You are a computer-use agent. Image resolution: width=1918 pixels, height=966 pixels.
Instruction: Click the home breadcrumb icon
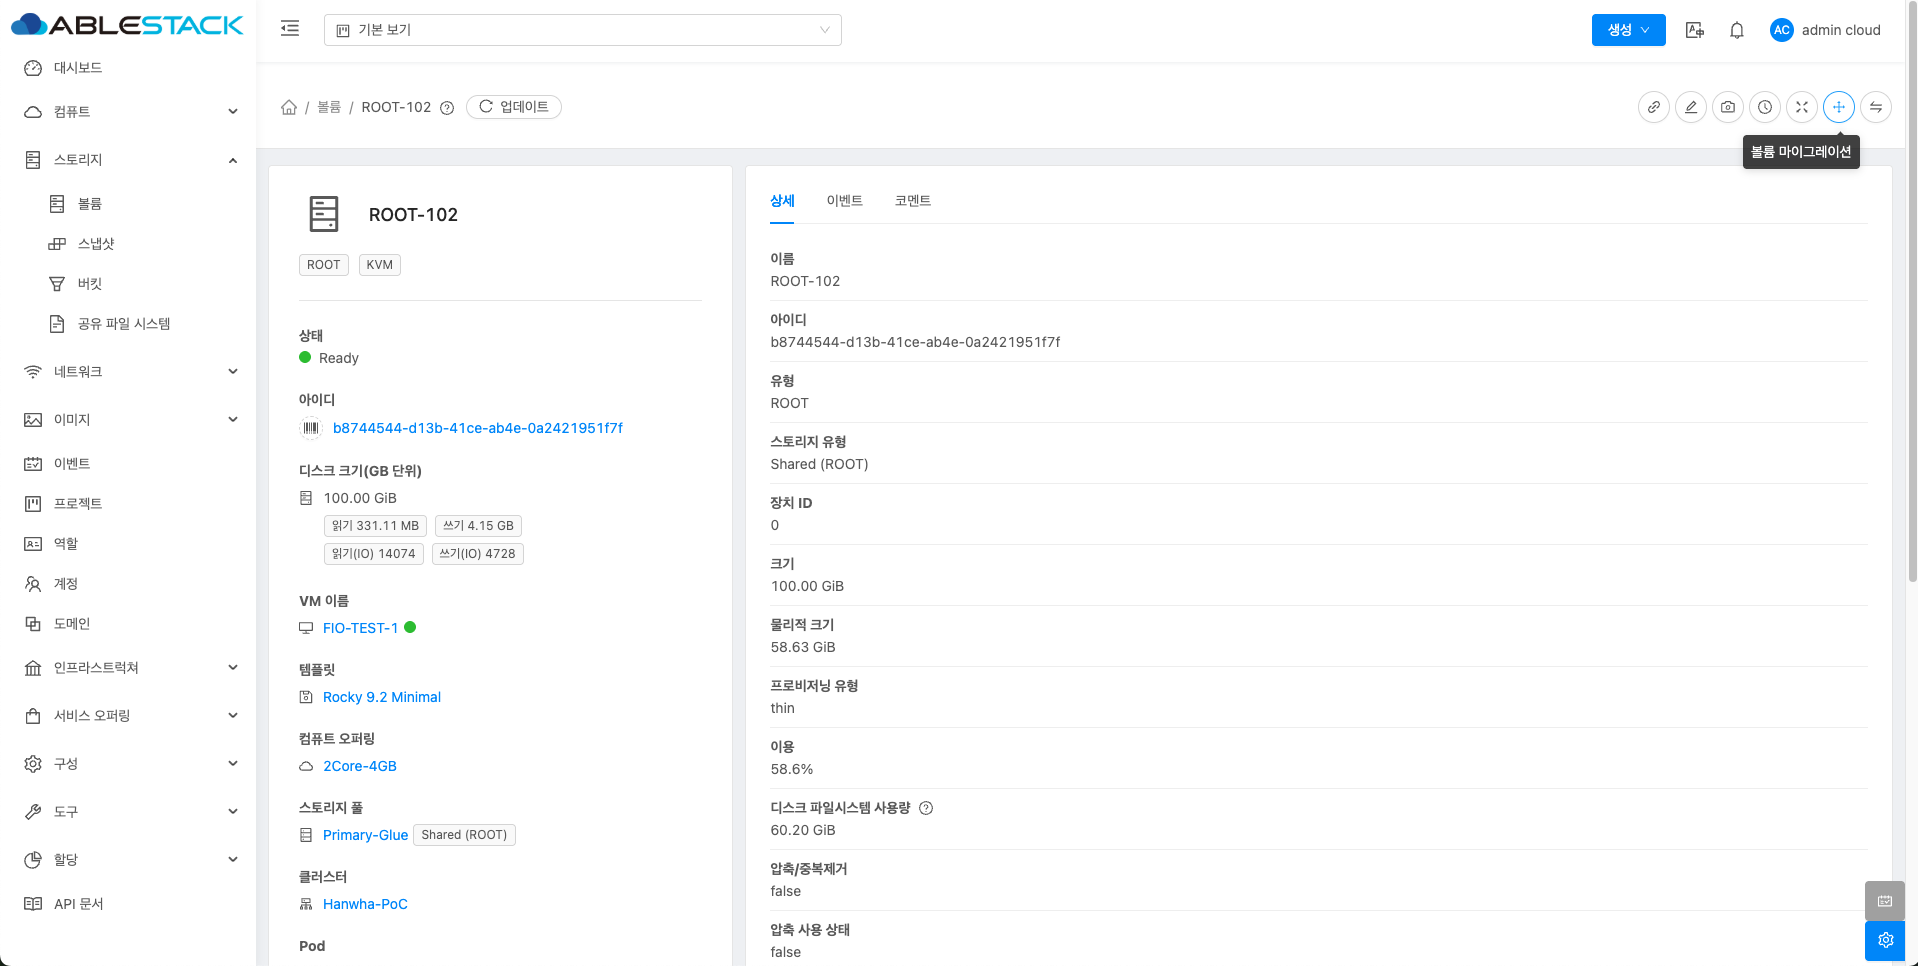[289, 107]
